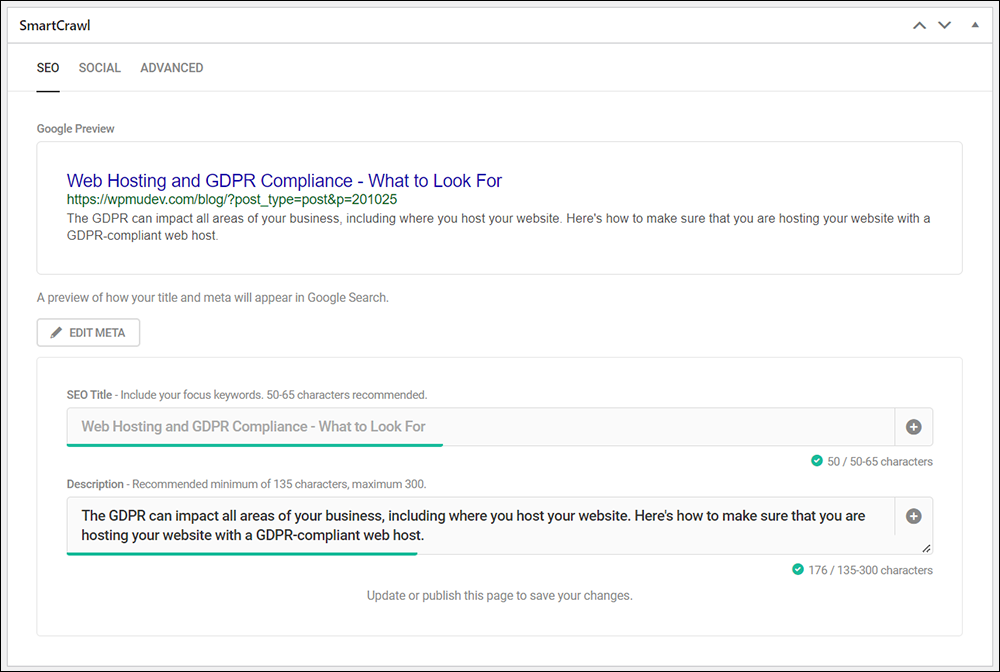Move the SmartCrawl panel down
Image resolution: width=1000 pixels, height=672 pixels.
tap(945, 26)
